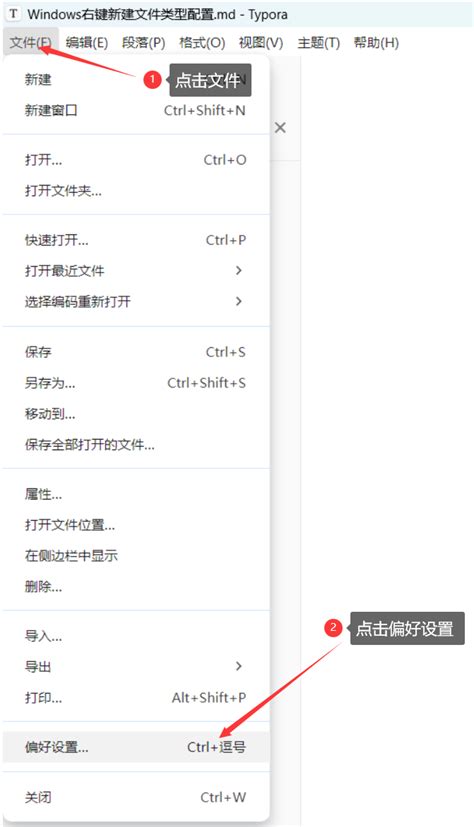The height and width of the screenshot is (827, 474).
Task: Open the 视图(V) menu
Action: click(260, 43)
